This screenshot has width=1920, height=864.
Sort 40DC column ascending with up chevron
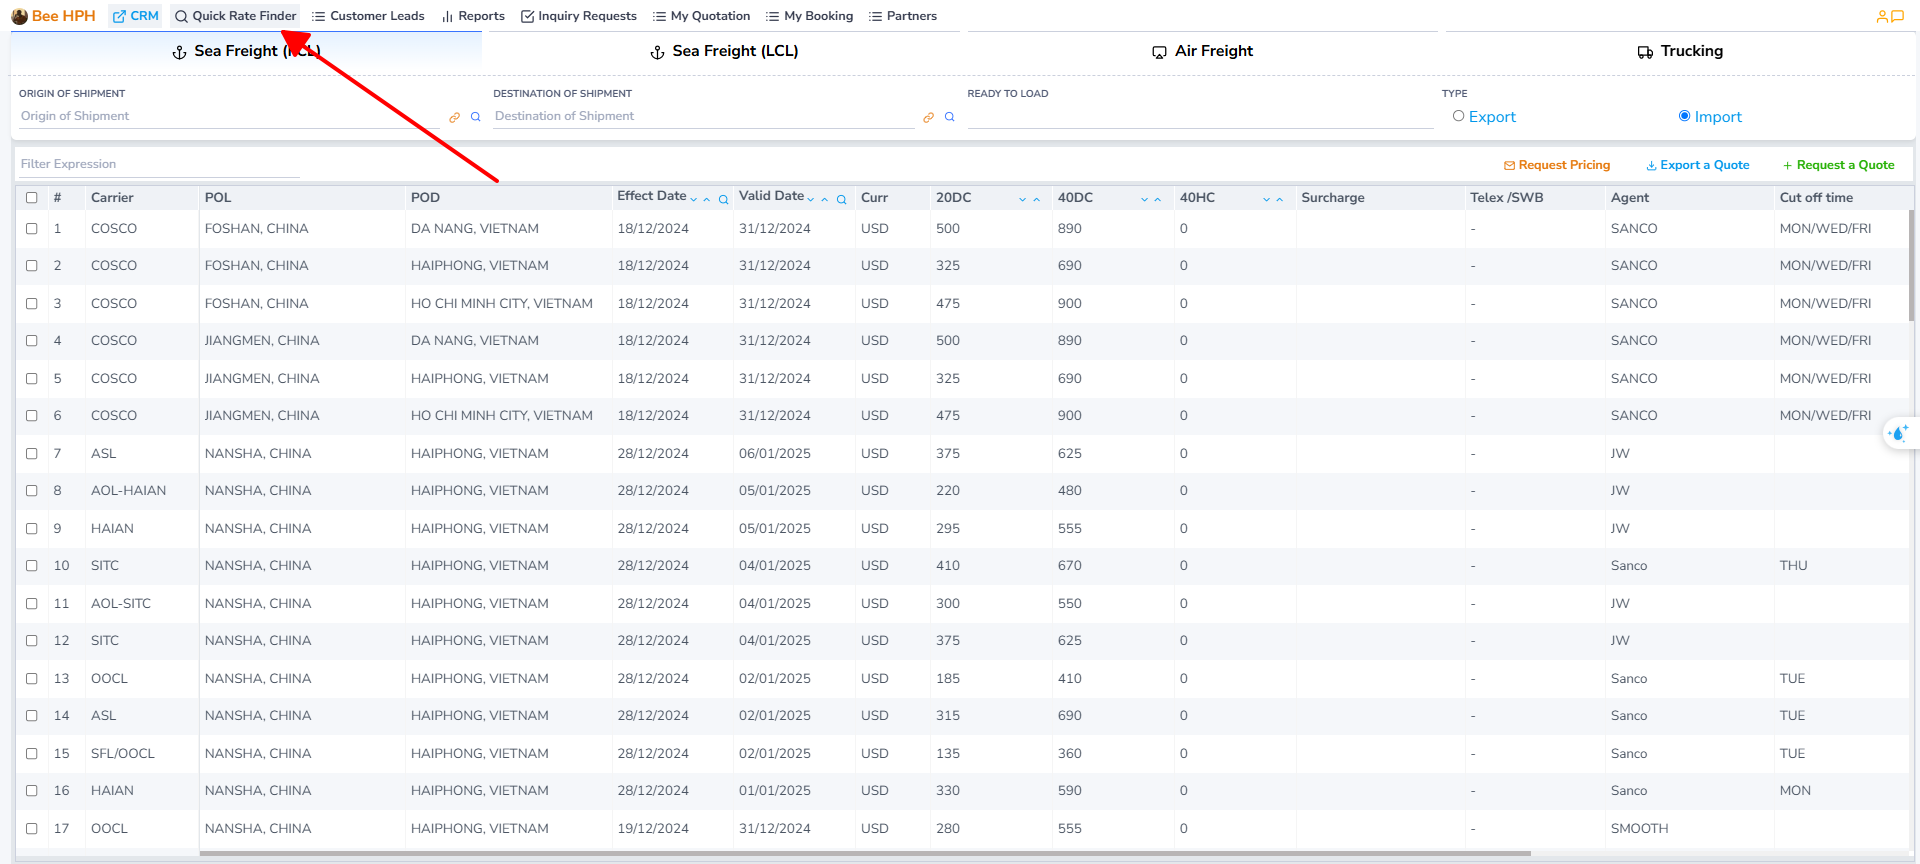tap(1158, 199)
